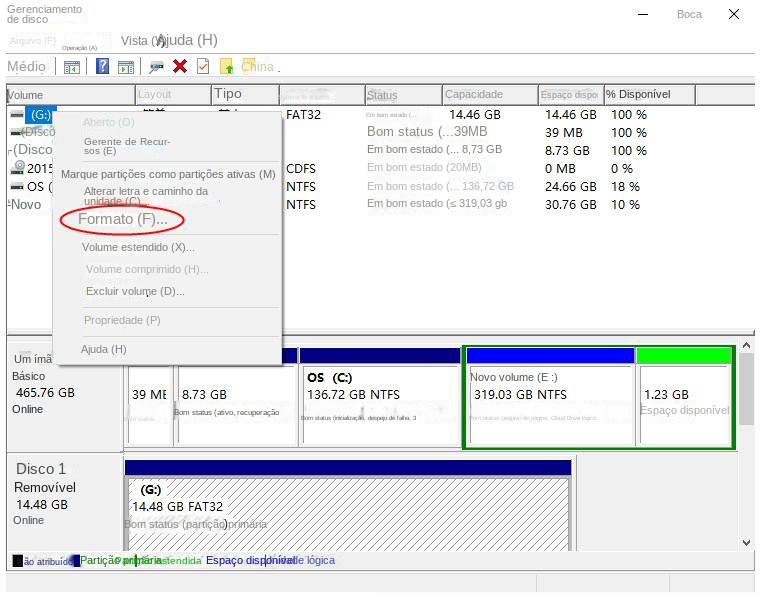The width and height of the screenshot is (761, 595).
Task: Sort by the Espaço dispo column header
Action: point(571,95)
